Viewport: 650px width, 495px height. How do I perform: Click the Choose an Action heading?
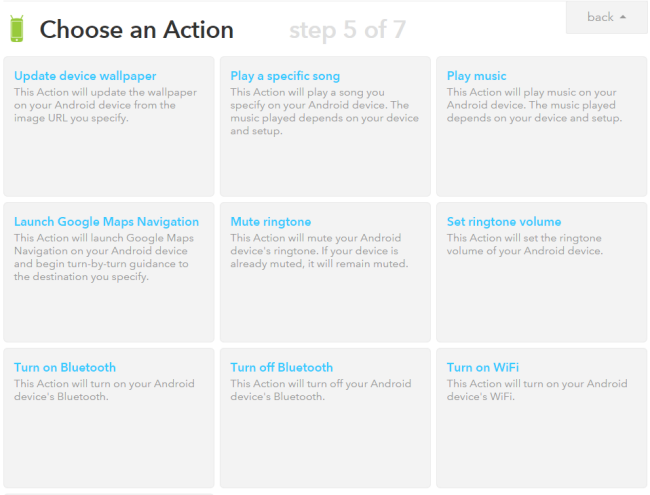(x=136, y=30)
